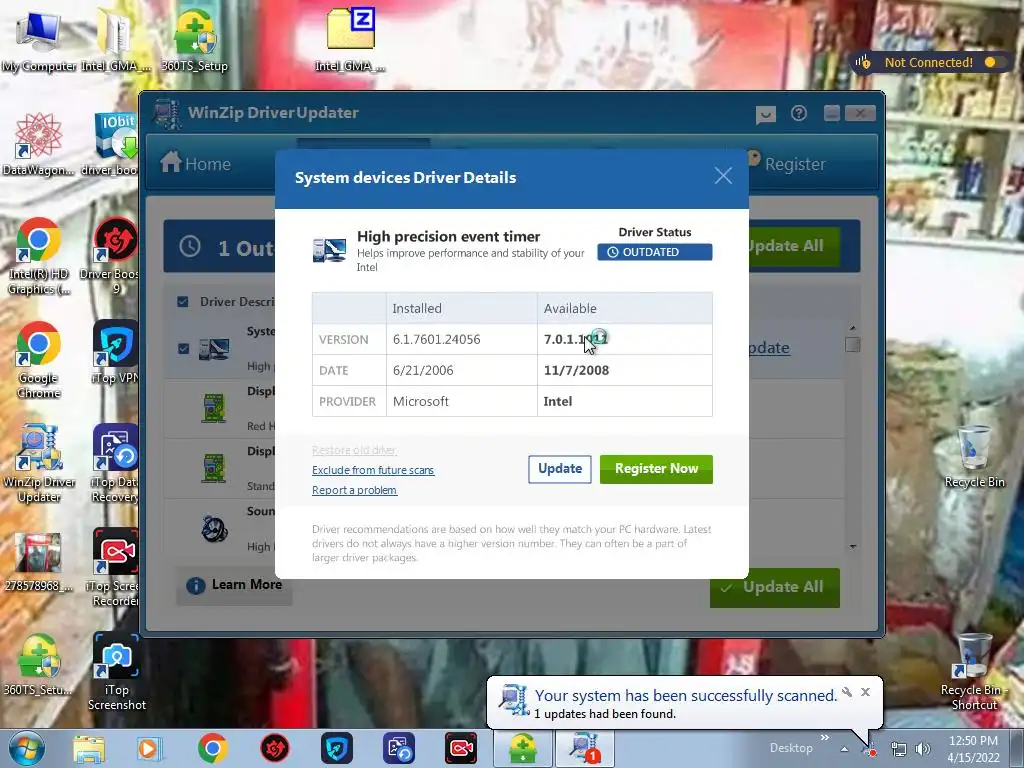Open iTop Screenshot desktop shortcut
The width and height of the screenshot is (1024, 768).
tap(116, 673)
